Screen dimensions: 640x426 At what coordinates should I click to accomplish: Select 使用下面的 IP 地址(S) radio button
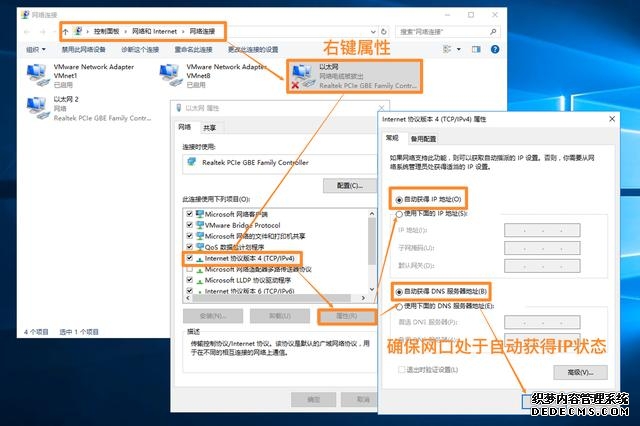click(x=399, y=214)
